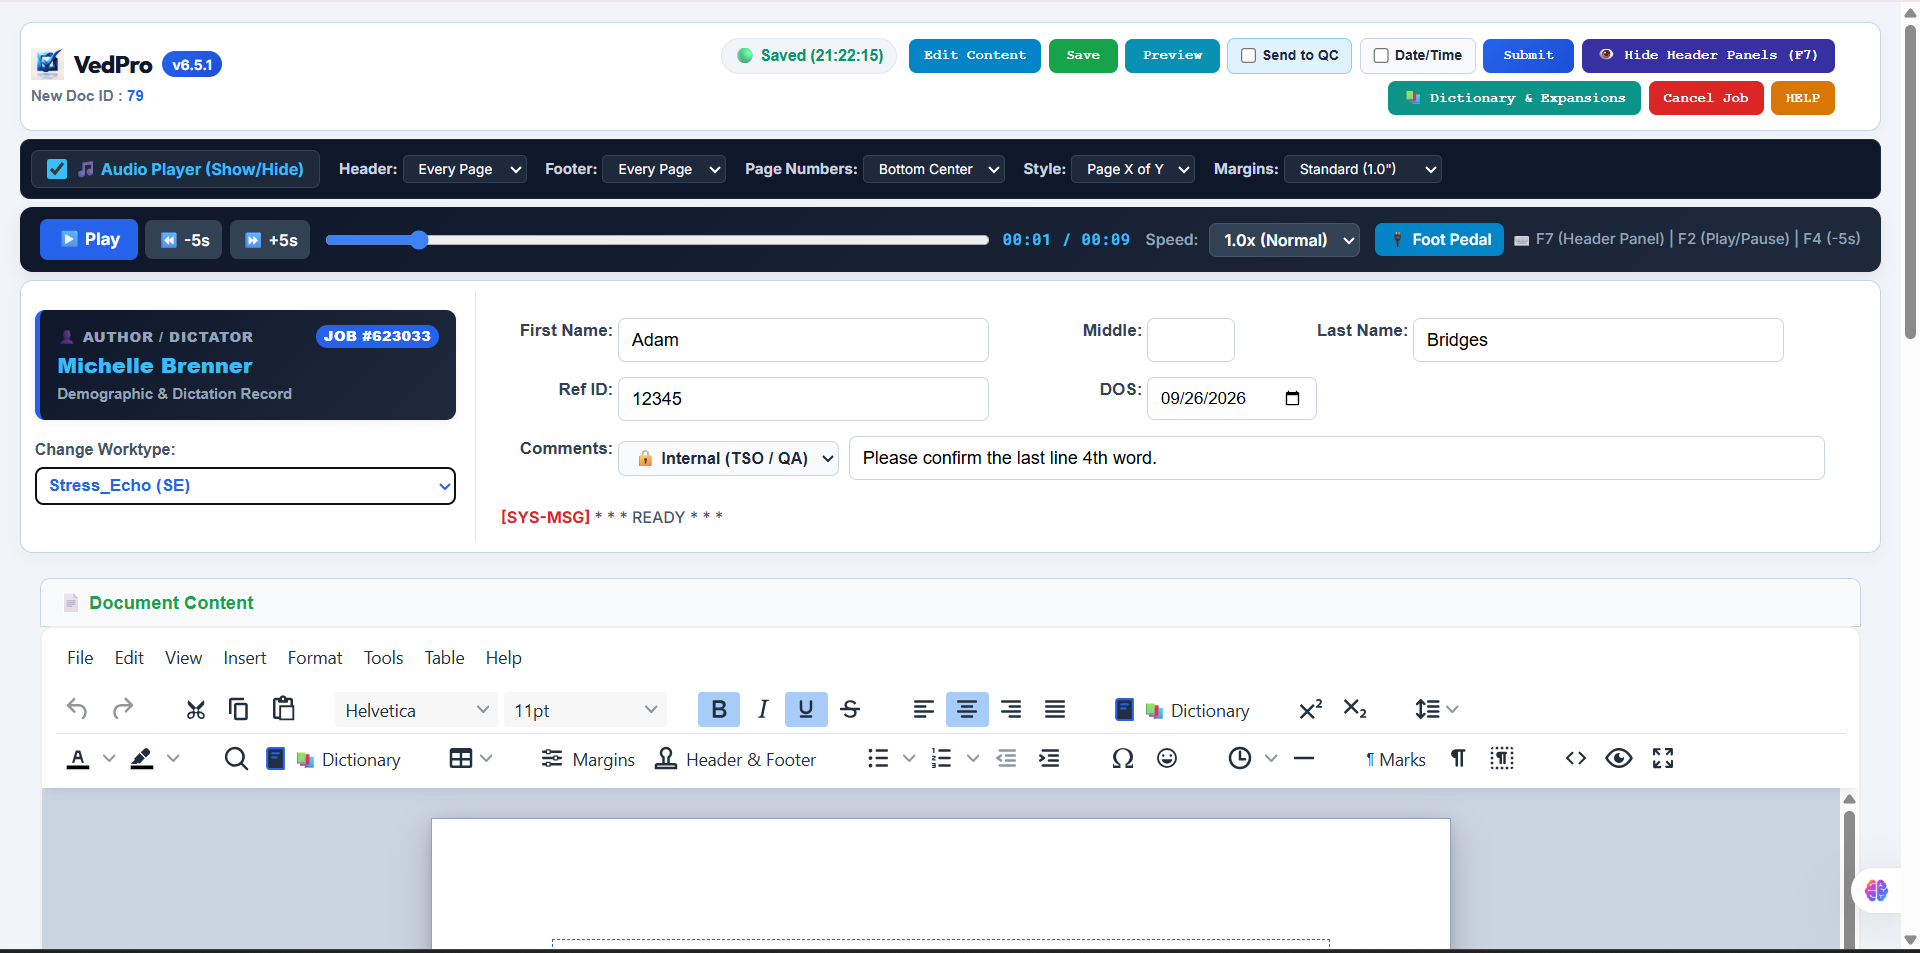
Task: Open the Helvetica font family dropdown
Action: pos(416,710)
